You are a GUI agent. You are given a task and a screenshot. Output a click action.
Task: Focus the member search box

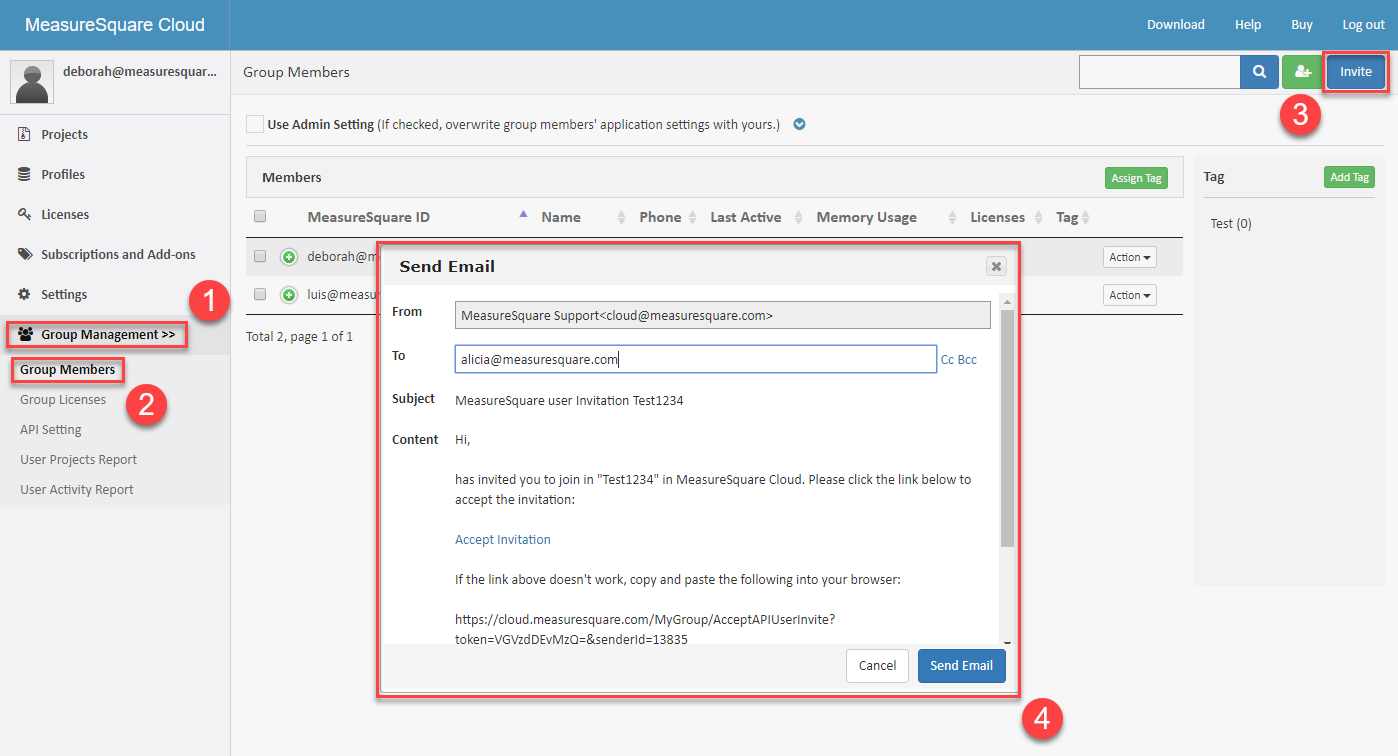(1160, 72)
